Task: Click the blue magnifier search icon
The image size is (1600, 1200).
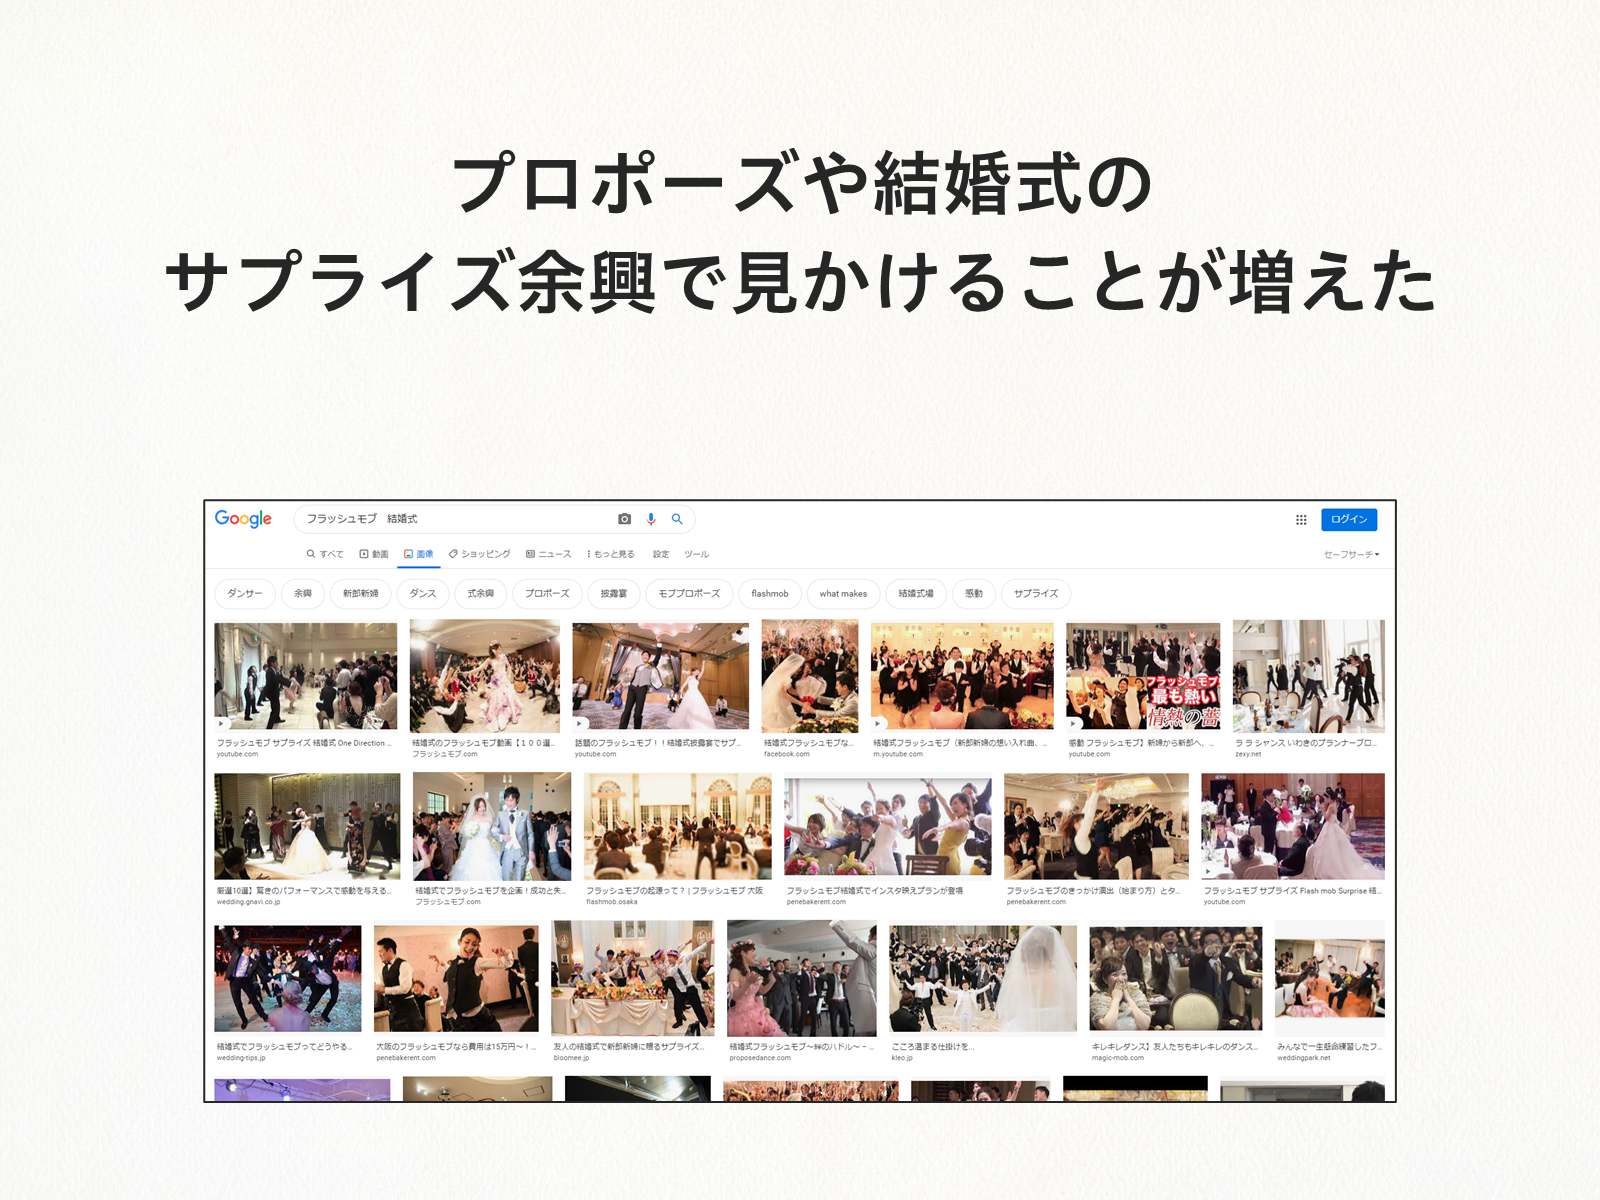Action: pyautogui.click(x=677, y=519)
